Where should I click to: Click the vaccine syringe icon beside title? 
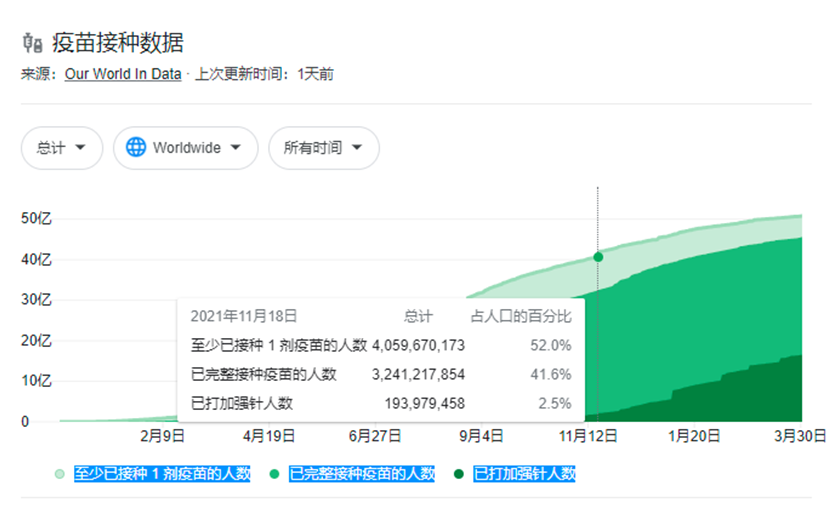coord(32,43)
